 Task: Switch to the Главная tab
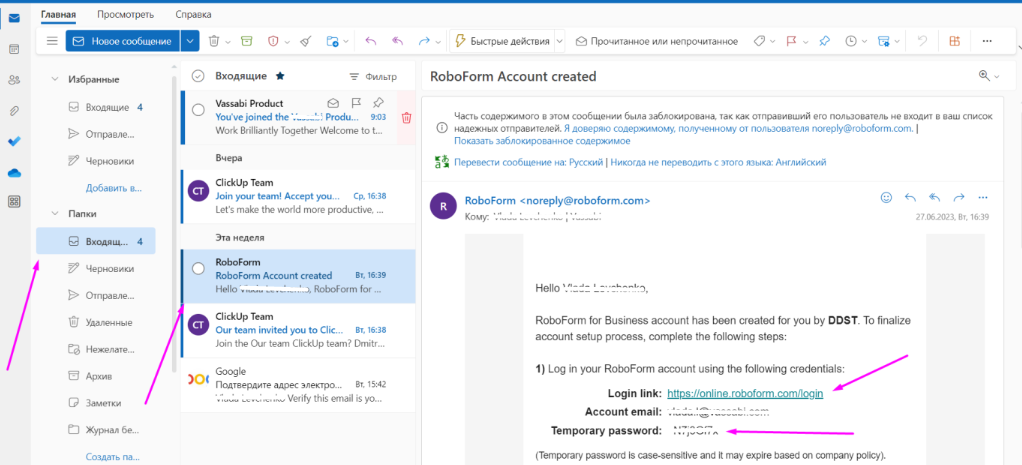coord(58,14)
